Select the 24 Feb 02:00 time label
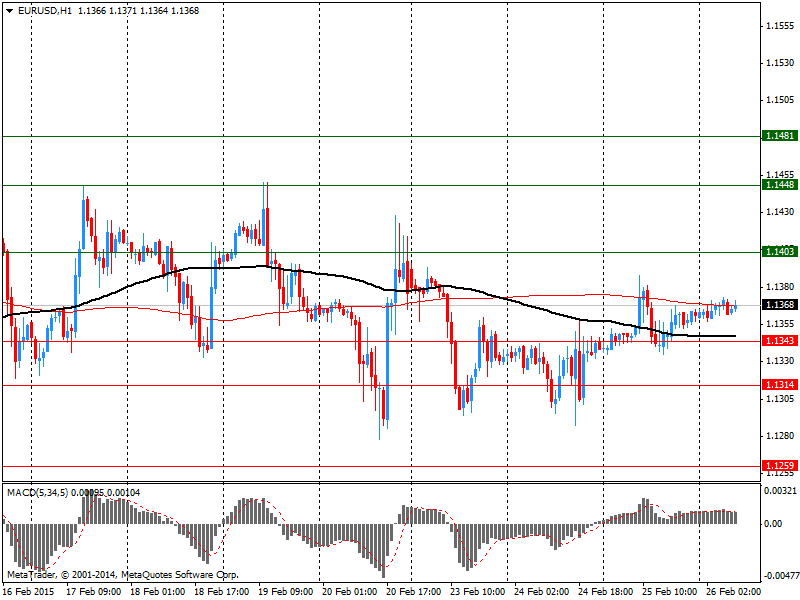This screenshot has width=800, height=600. click(x=541, y=592)
